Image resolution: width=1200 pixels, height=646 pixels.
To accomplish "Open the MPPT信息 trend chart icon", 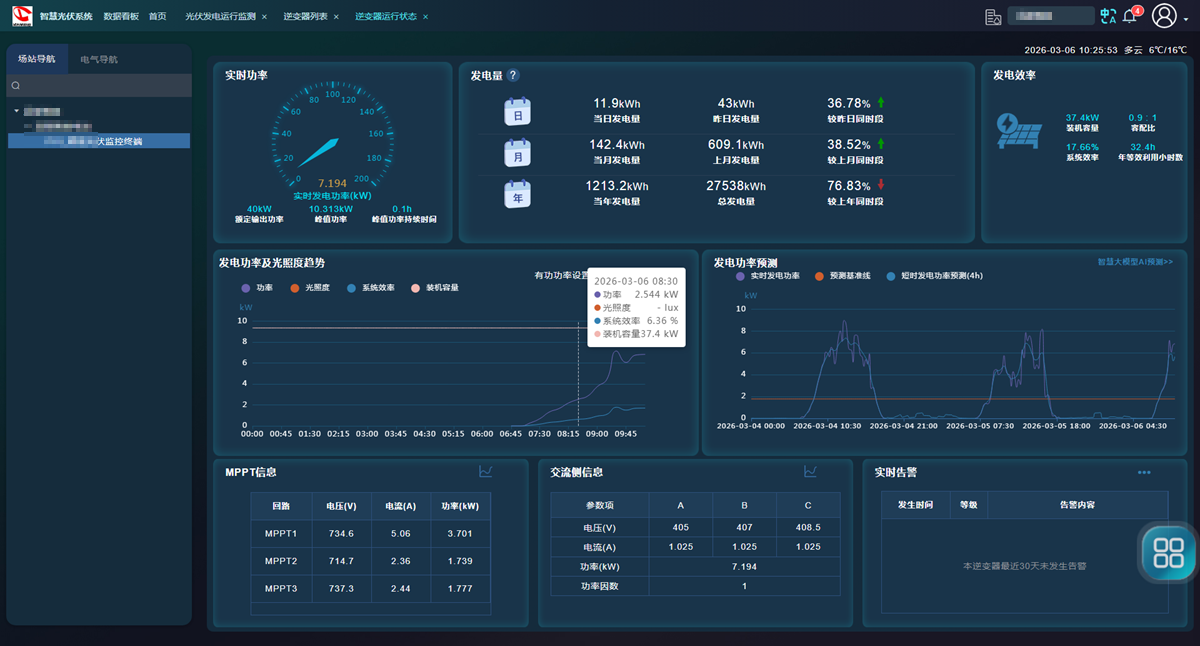I will 486,472.
